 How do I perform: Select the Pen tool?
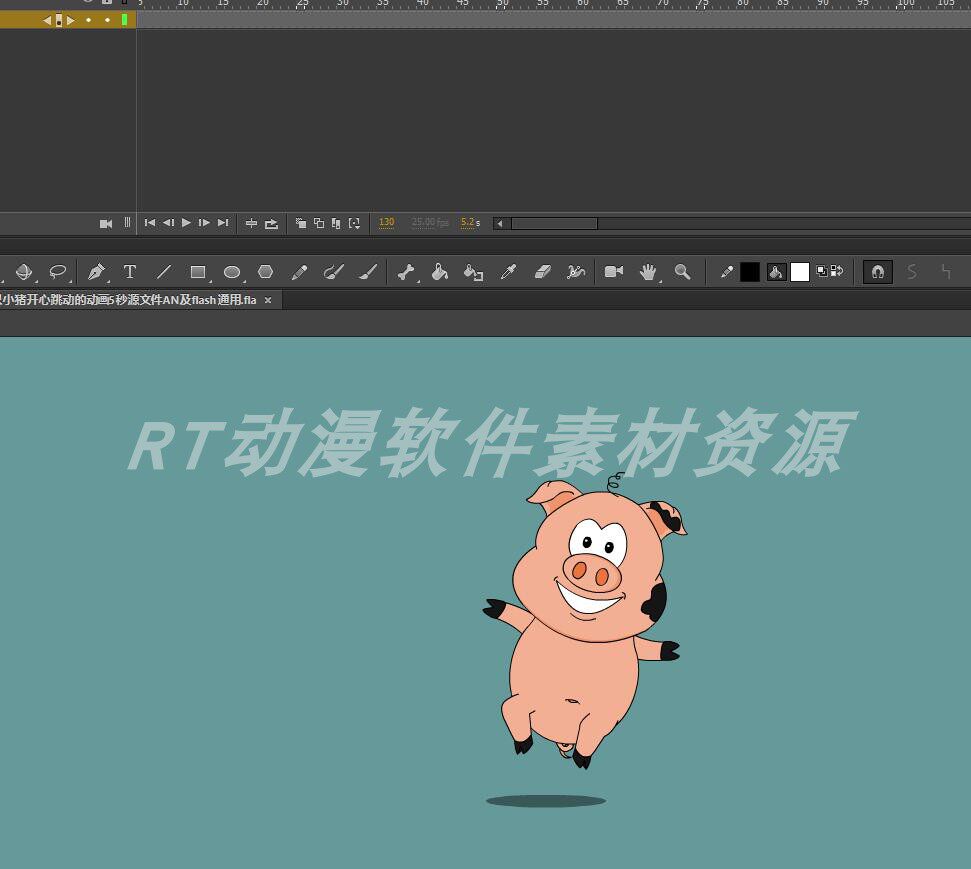(x=96, y=272)
